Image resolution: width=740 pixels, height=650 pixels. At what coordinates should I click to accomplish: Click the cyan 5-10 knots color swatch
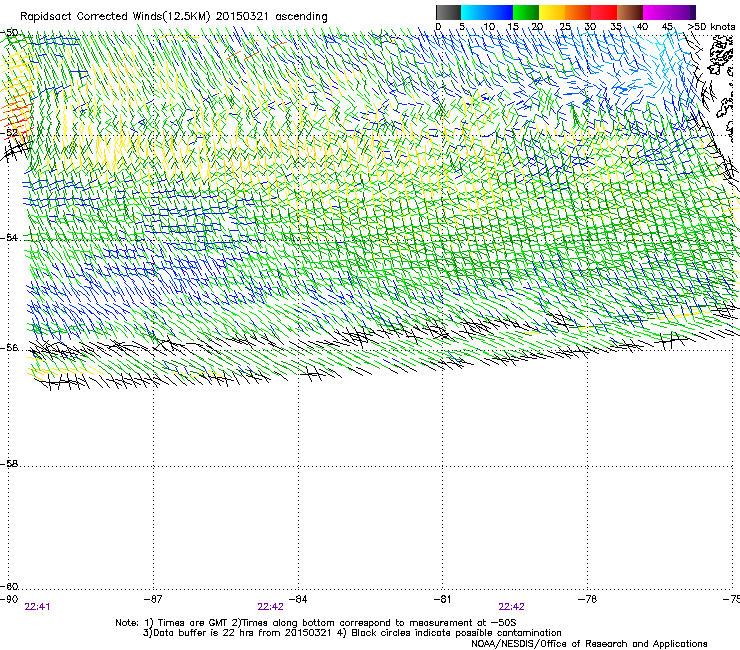coord(473,12)
